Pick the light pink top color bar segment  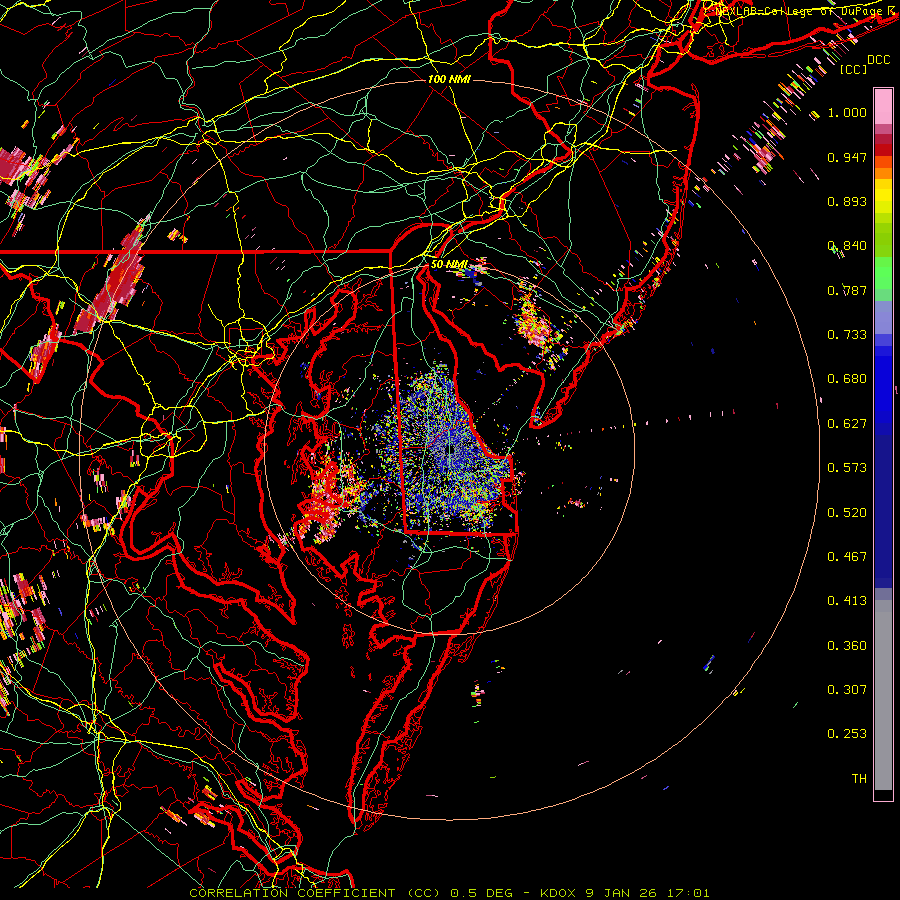883,106
